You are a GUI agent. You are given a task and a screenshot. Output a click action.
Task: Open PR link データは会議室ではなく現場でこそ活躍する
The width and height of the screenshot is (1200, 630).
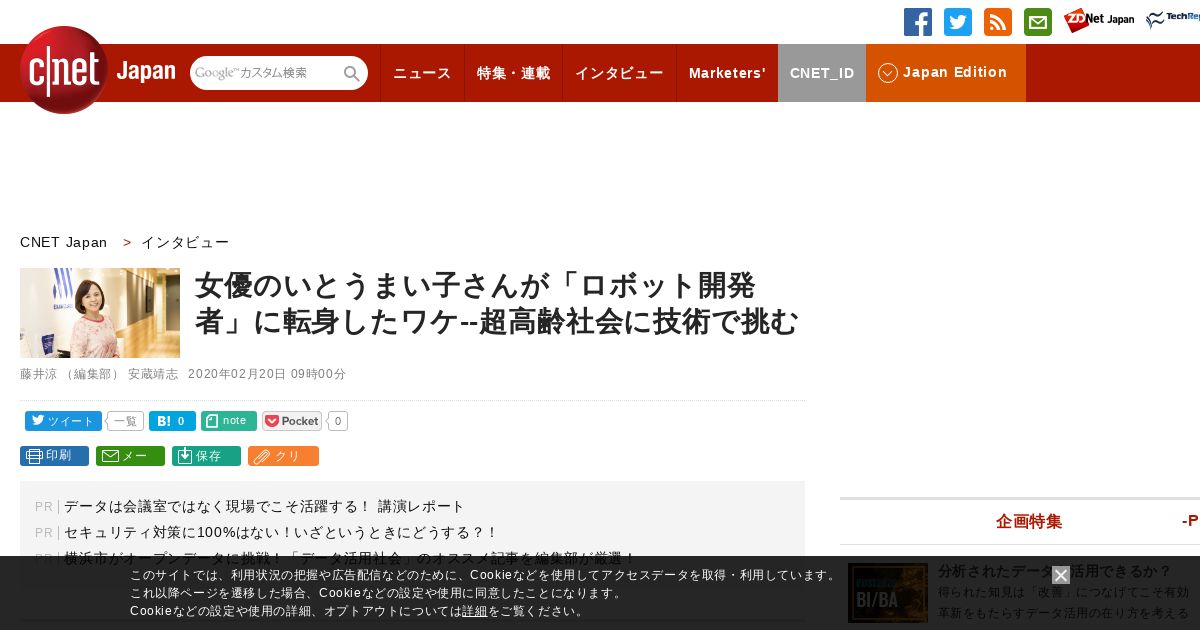pyautogui.click(x=264, y=506)
